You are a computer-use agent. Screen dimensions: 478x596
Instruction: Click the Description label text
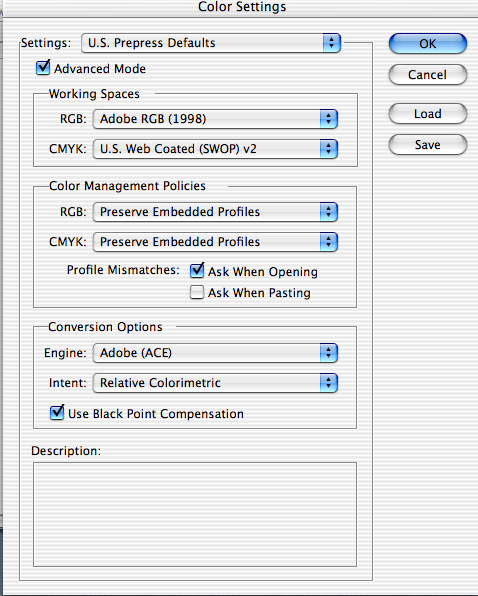(x=66, y=451)
